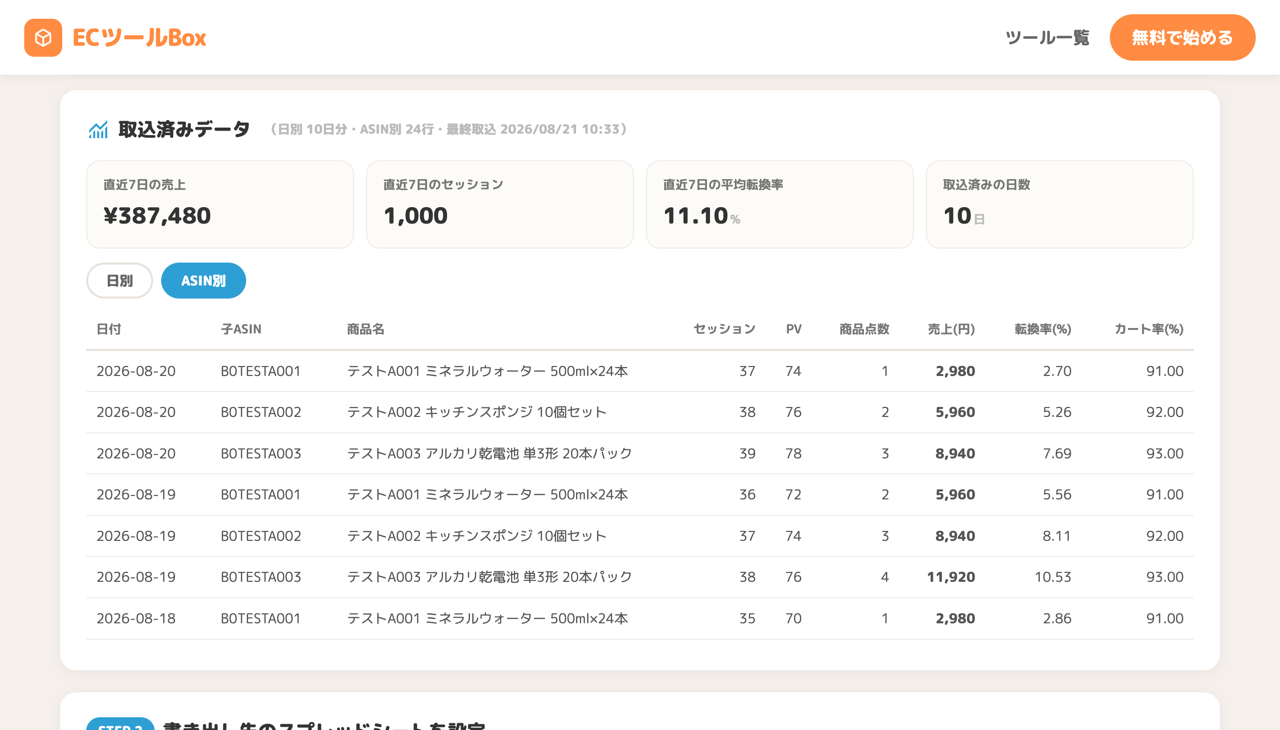Click the 直近7日のセッション card label
1280x730 pixels.
tap(443, 185)
